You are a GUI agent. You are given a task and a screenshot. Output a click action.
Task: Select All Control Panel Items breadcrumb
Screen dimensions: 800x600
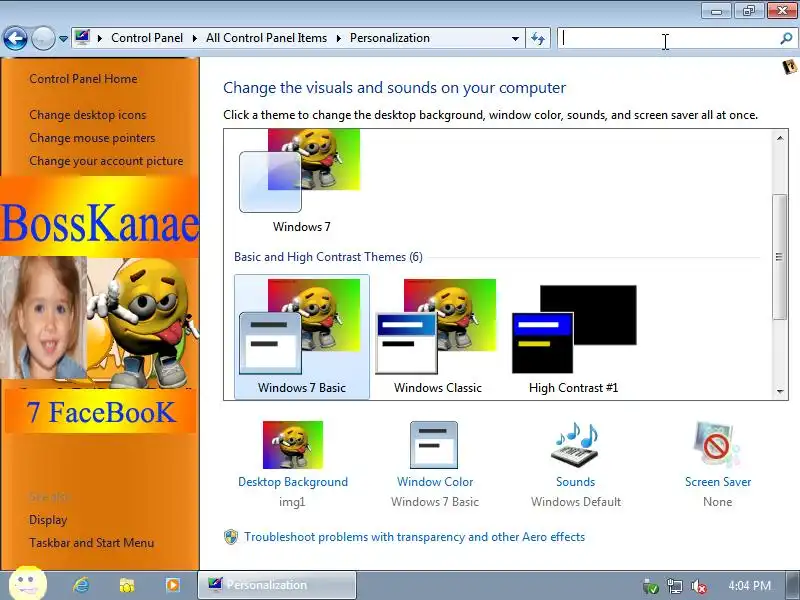266,38
